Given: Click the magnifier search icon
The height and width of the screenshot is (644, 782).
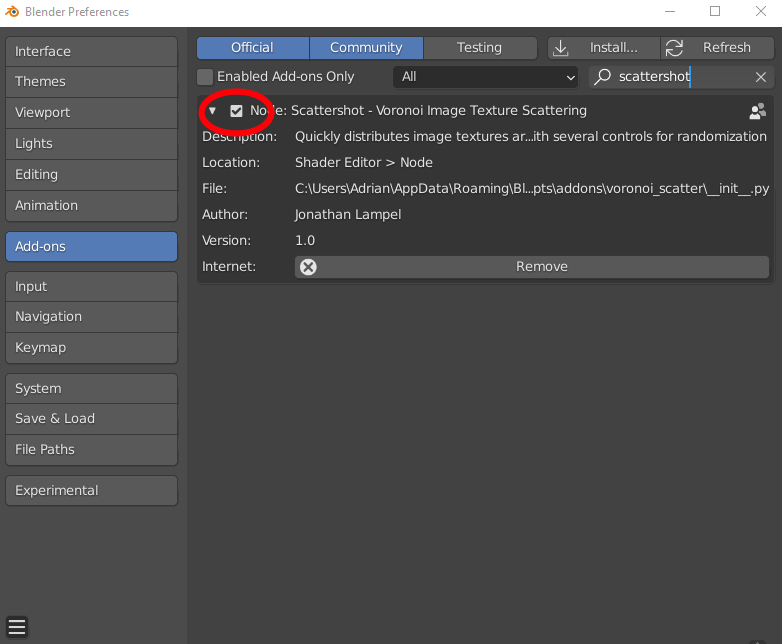Looking at the screenshot, I should (602, 76).
